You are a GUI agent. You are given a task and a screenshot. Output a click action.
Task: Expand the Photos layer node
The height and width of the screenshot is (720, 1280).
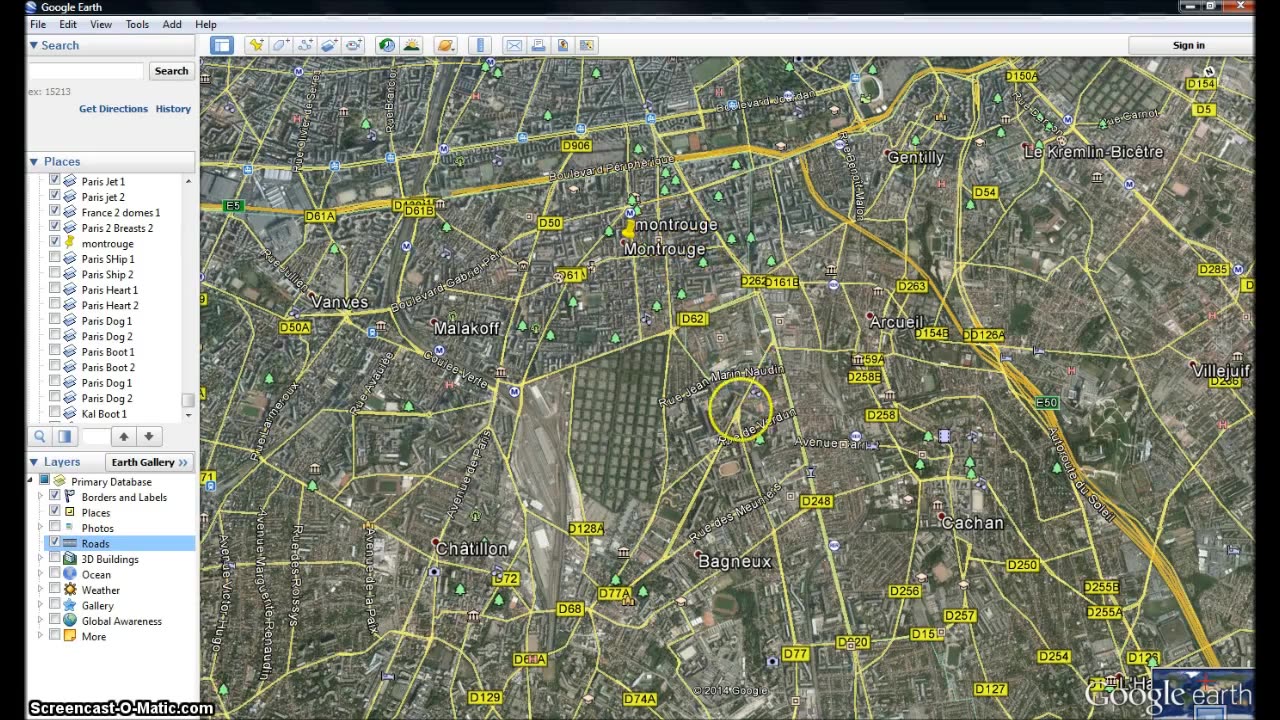click(41, 528)
